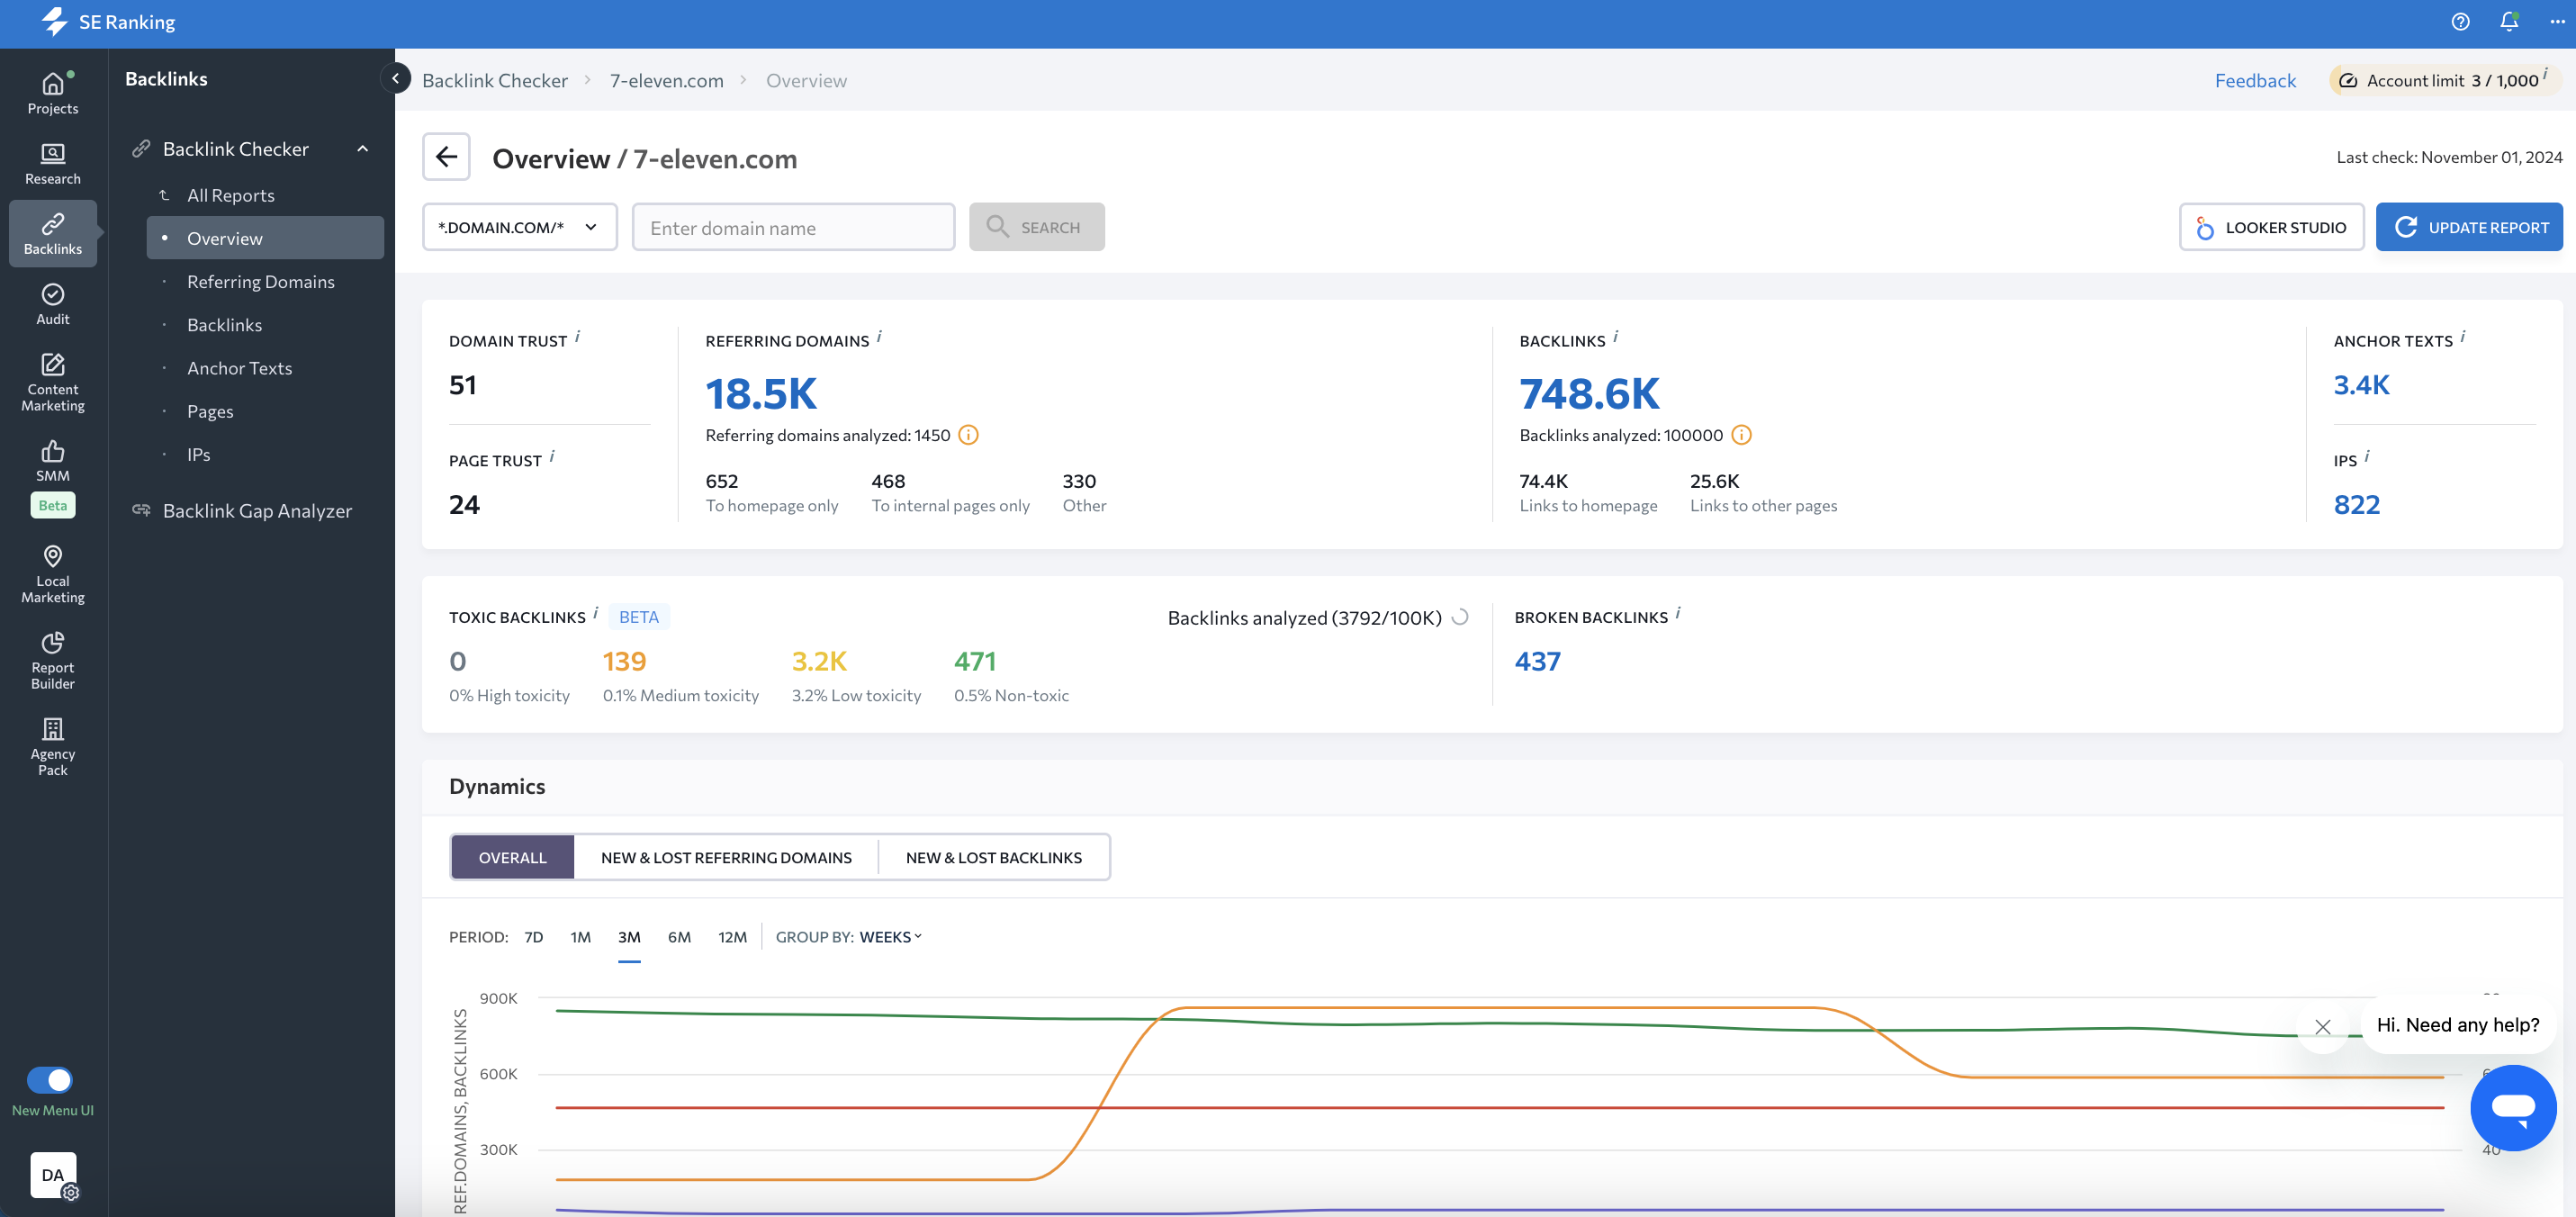The width and height of the screenshot is (2576, 1217).
Task: Click the DA account avatar
Action: tap(53, 1175)
